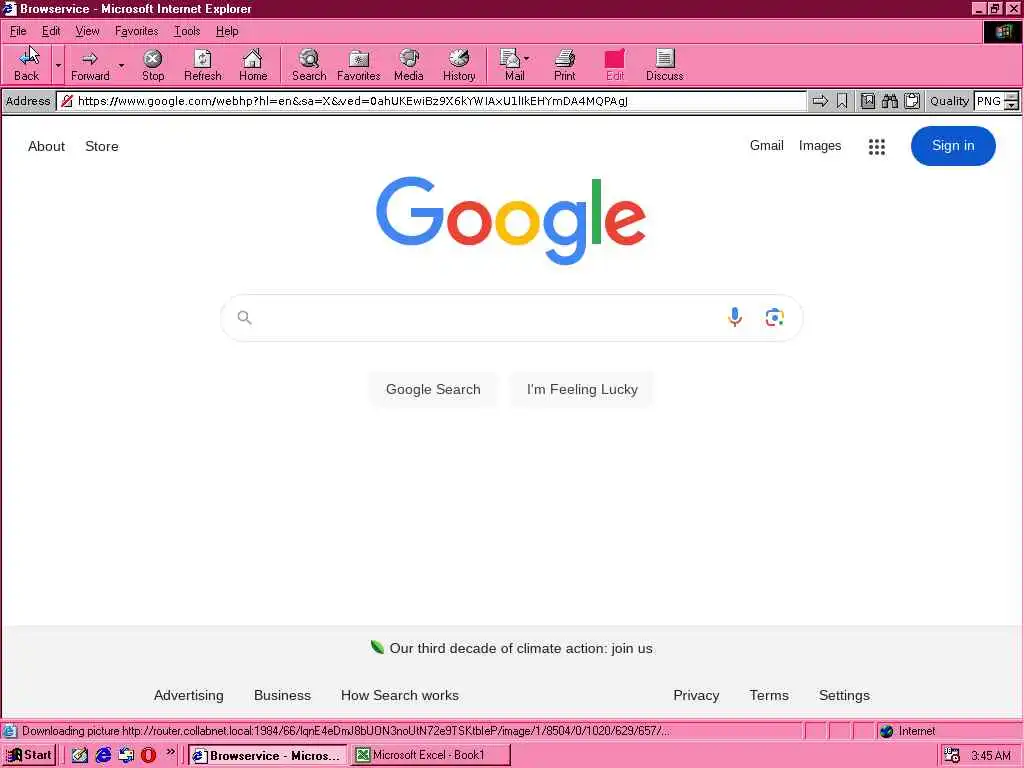Open Outlook Express quick launch icon

click(126, 755)
